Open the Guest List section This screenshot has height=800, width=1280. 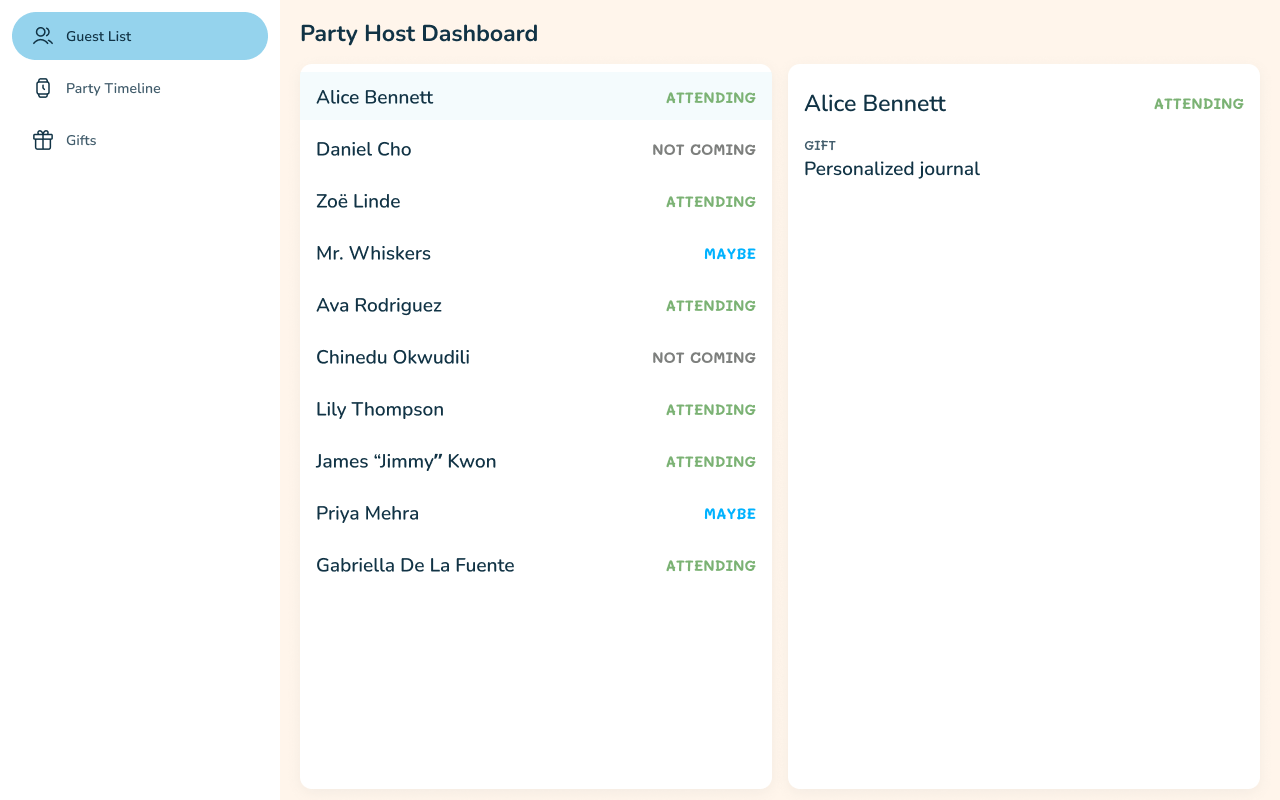[139, 36]
